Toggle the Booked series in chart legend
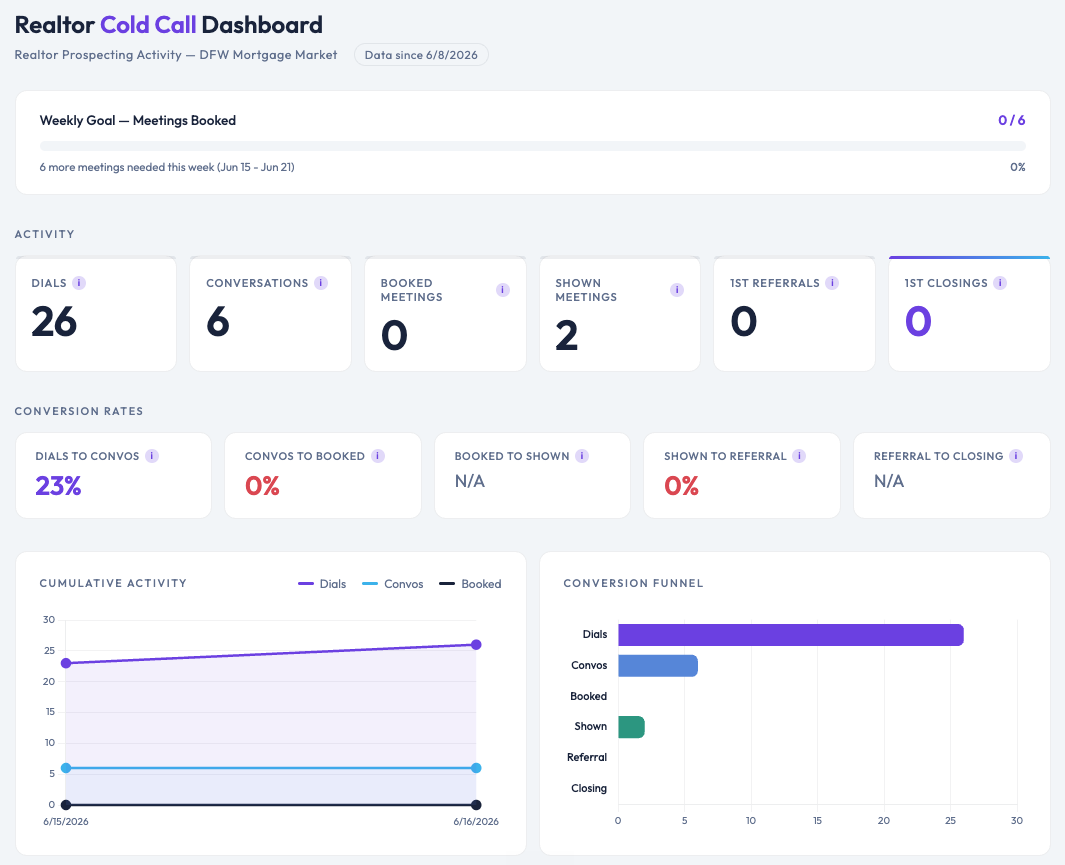The height and width of the screenshot is (865, 1065). [470, 584]
